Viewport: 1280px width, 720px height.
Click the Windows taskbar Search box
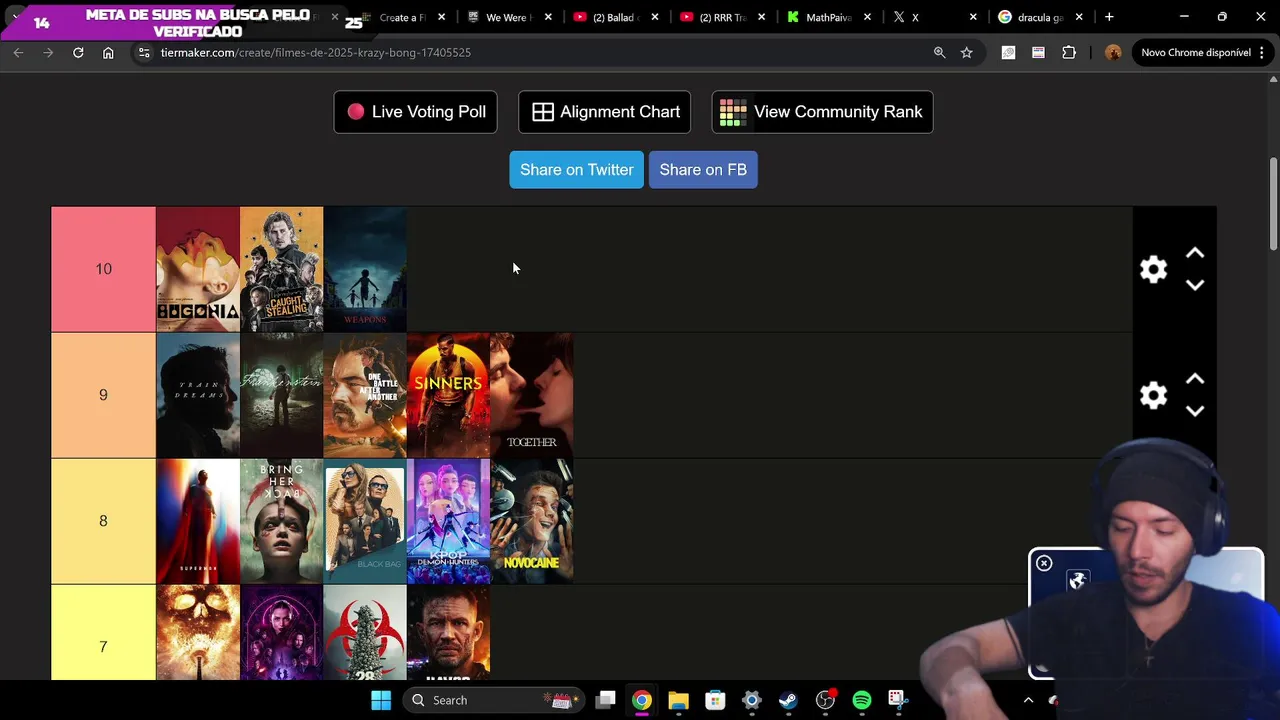coord(492,700)
